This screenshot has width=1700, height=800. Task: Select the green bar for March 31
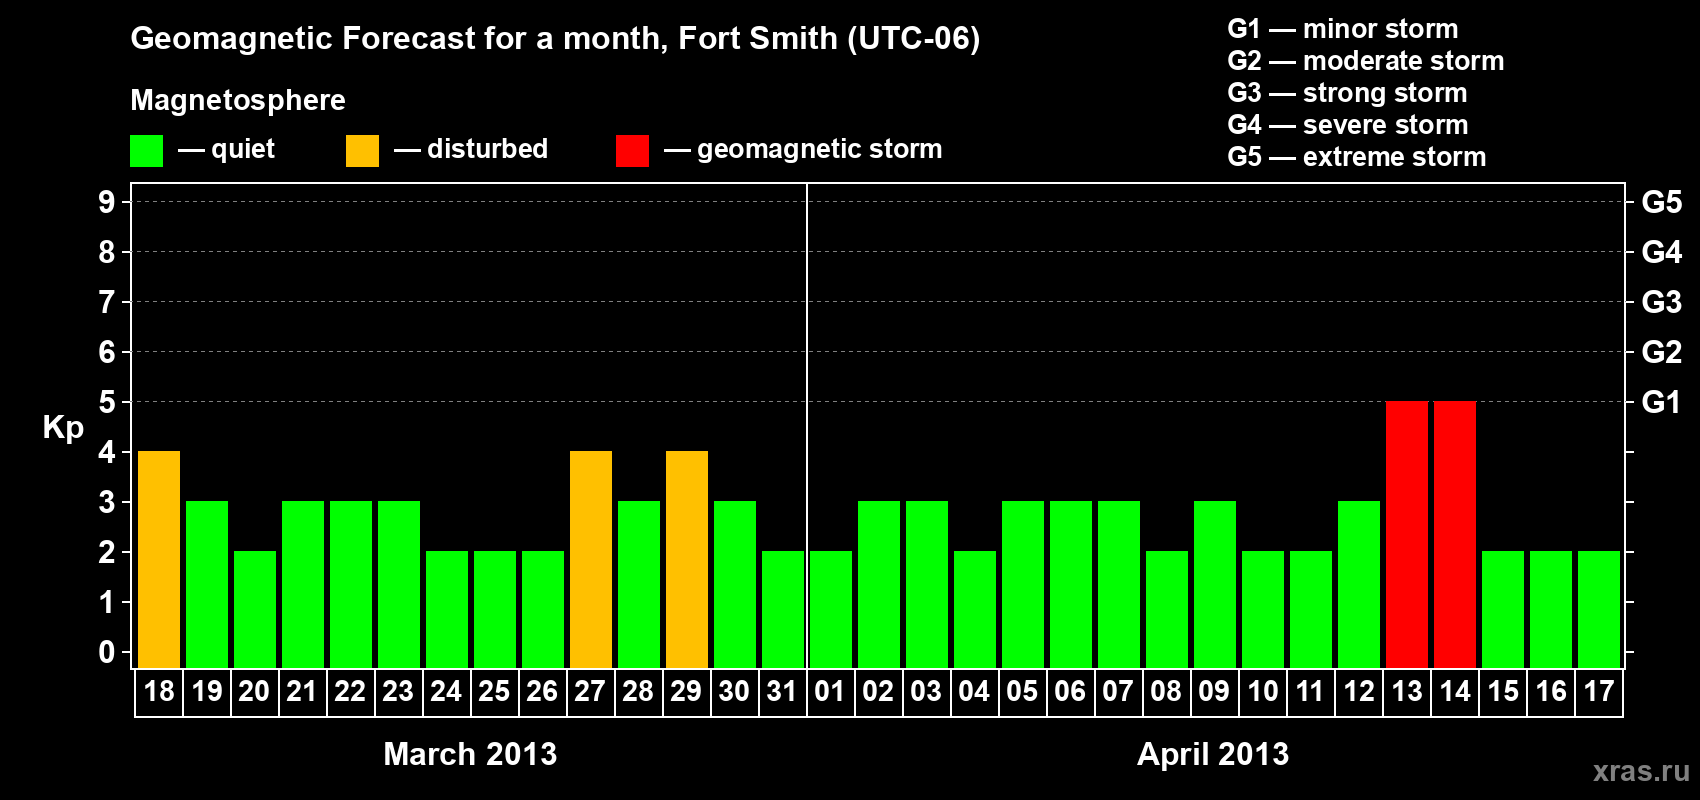(x=783, y=610)
